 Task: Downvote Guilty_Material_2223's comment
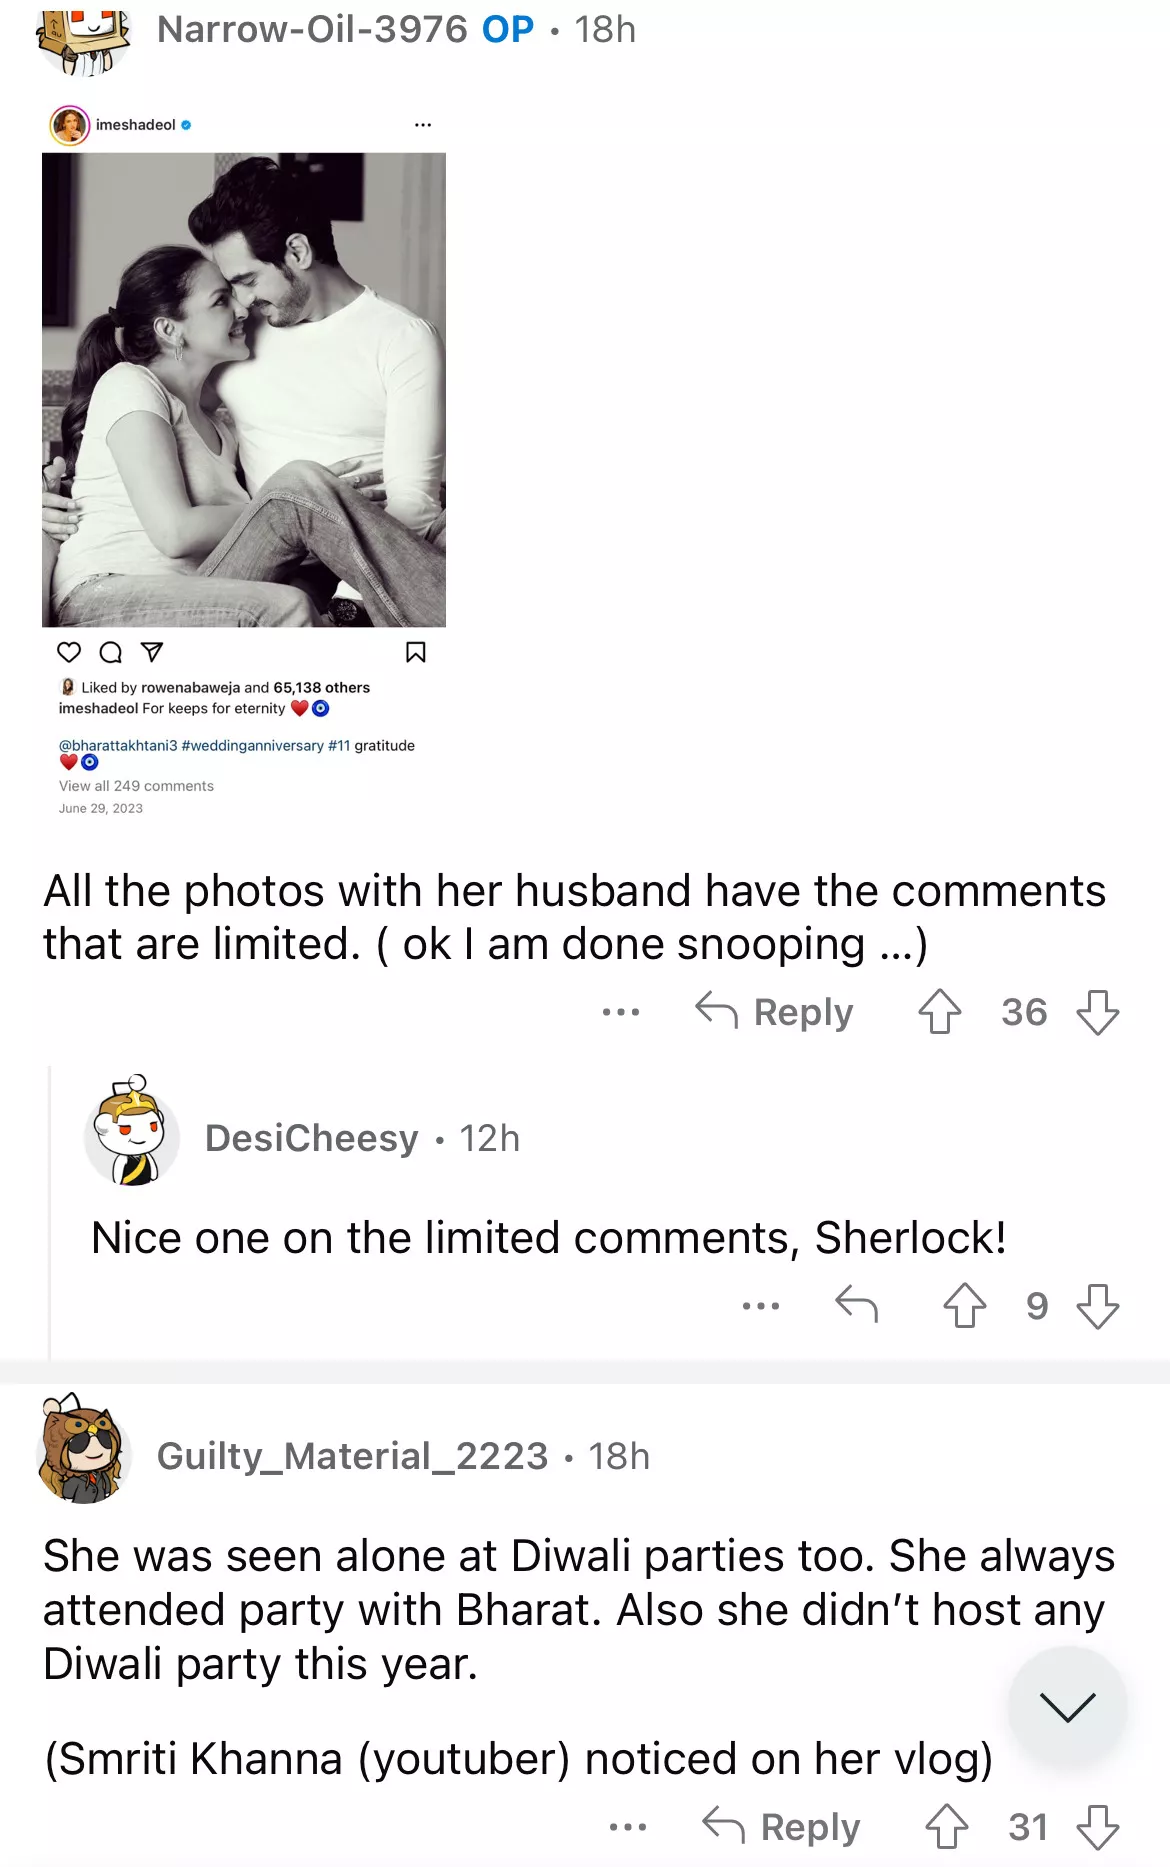click(x=1097, y=1826)
